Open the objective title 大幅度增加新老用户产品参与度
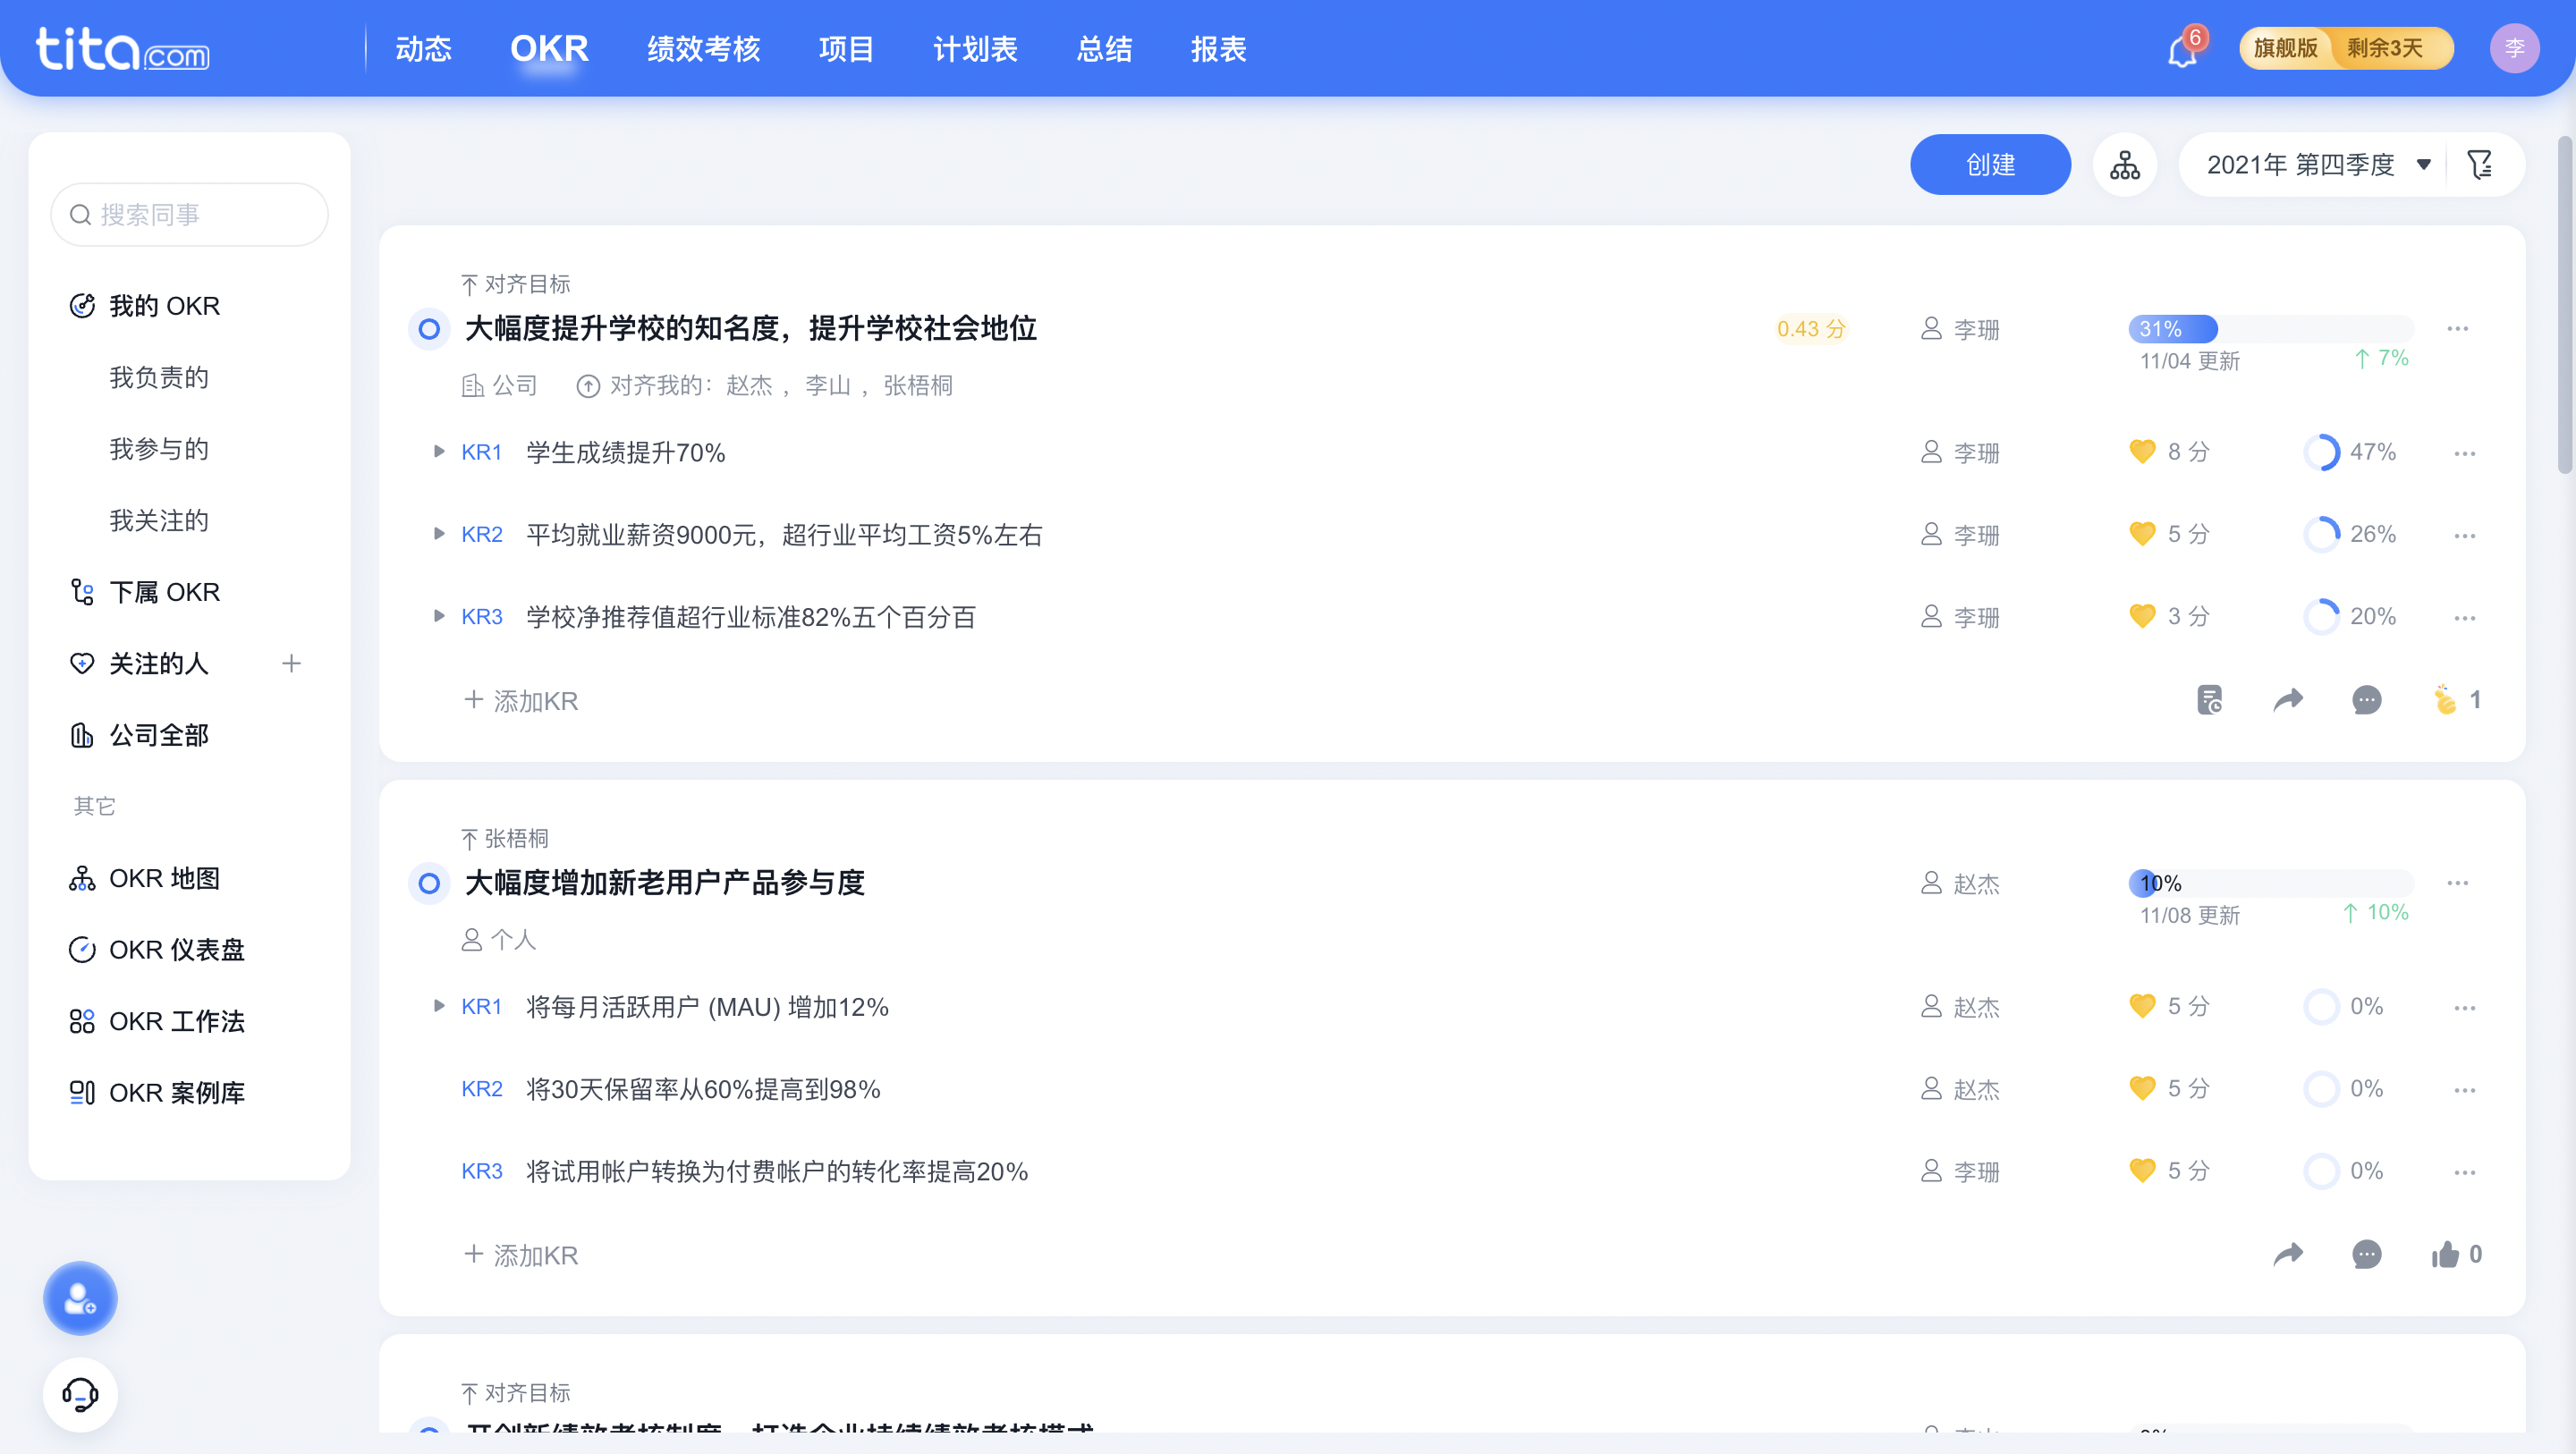The width and height of the screenshot is (2576, 1454). click(x=664, y=883)
